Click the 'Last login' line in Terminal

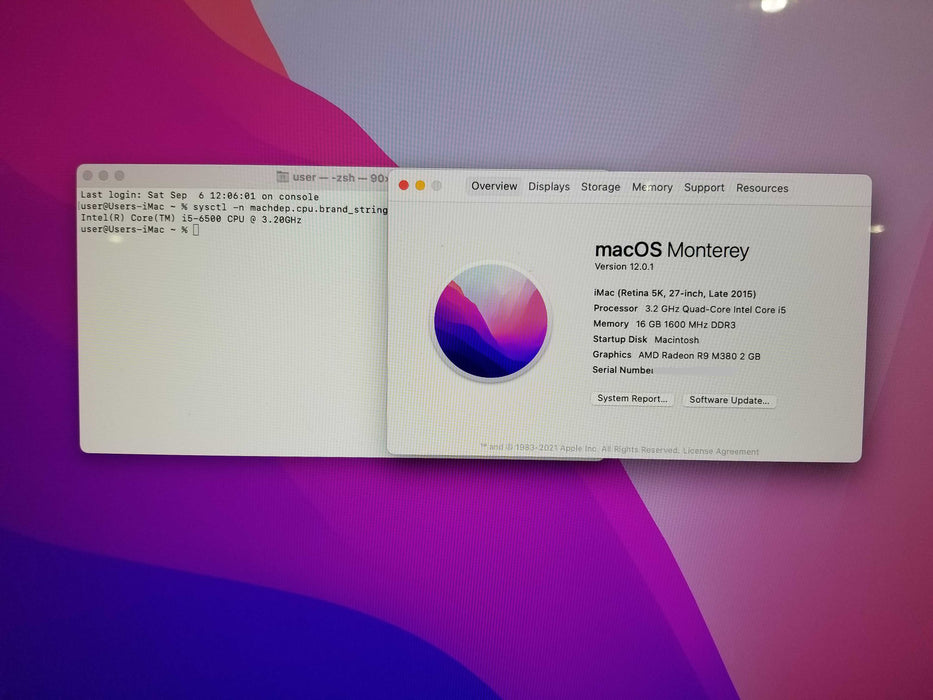coord(199,195)
